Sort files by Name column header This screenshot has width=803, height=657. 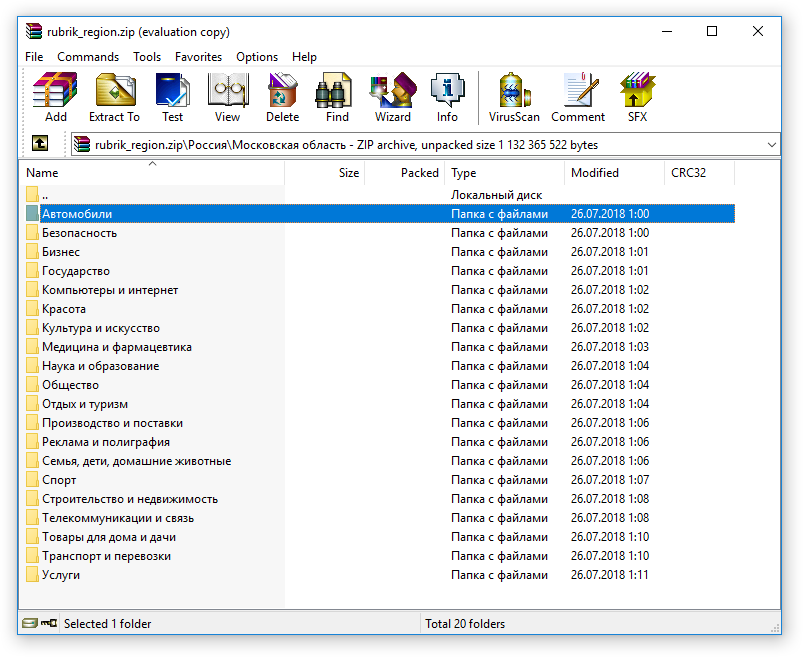[42, 173]
